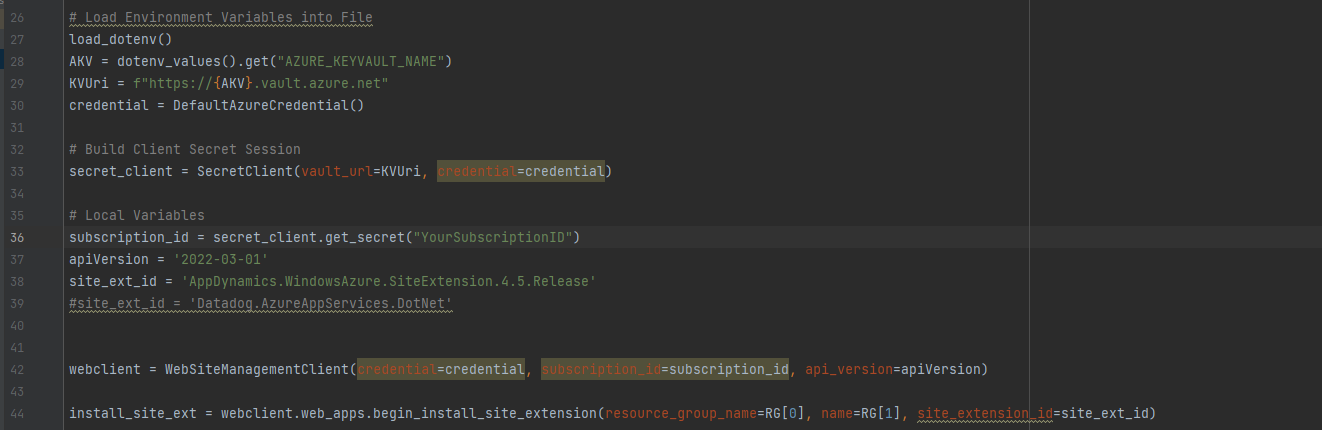The width and height of the screenshot is (1322, 430).
Task: Click WebSiteManagementClient class name
Action: 257,369
